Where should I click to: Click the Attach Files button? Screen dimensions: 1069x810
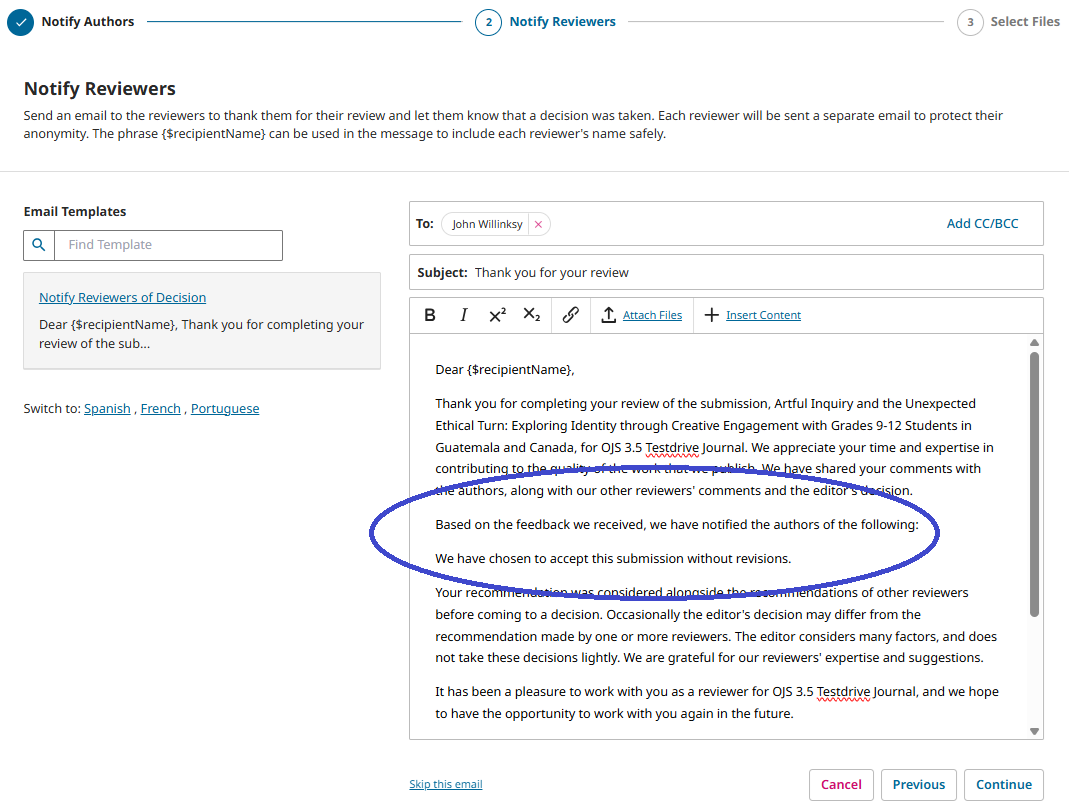641,315
